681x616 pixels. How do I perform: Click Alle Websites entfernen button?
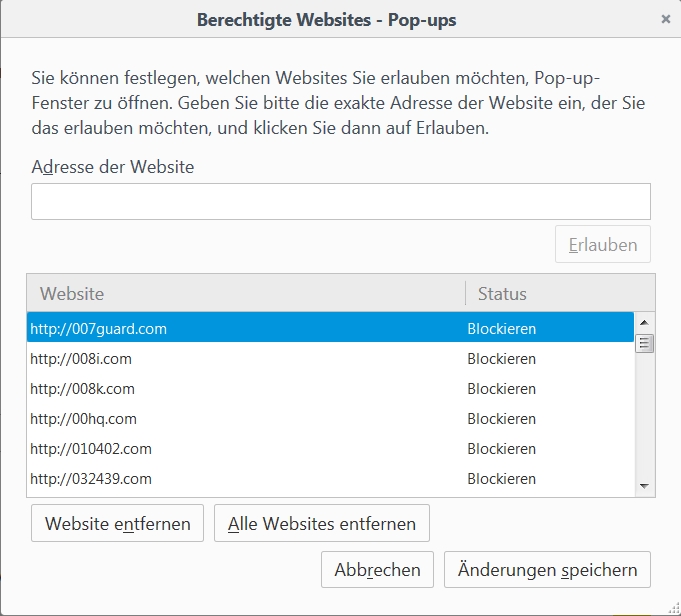click(321, 523)
